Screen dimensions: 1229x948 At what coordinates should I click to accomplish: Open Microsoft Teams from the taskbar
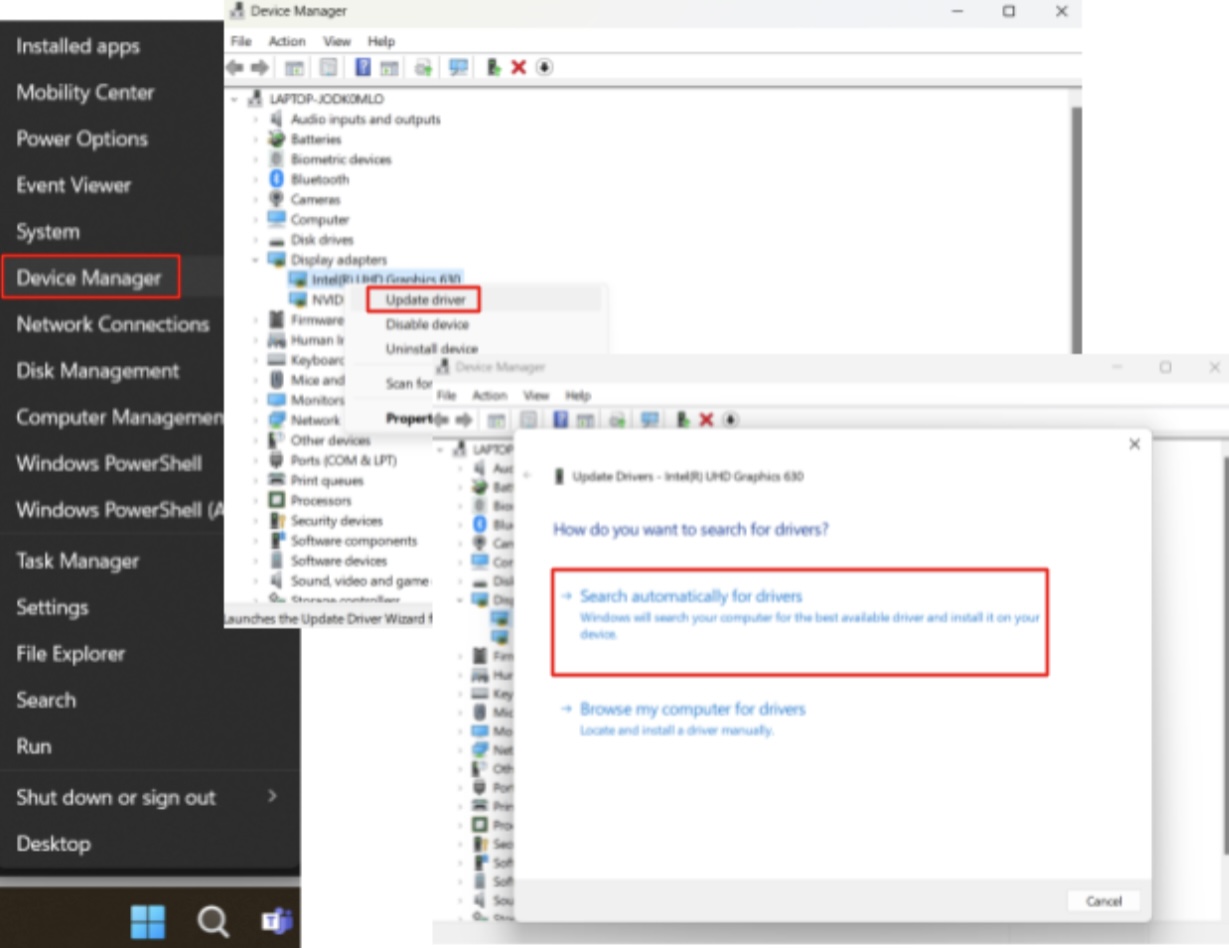(276, 921)
